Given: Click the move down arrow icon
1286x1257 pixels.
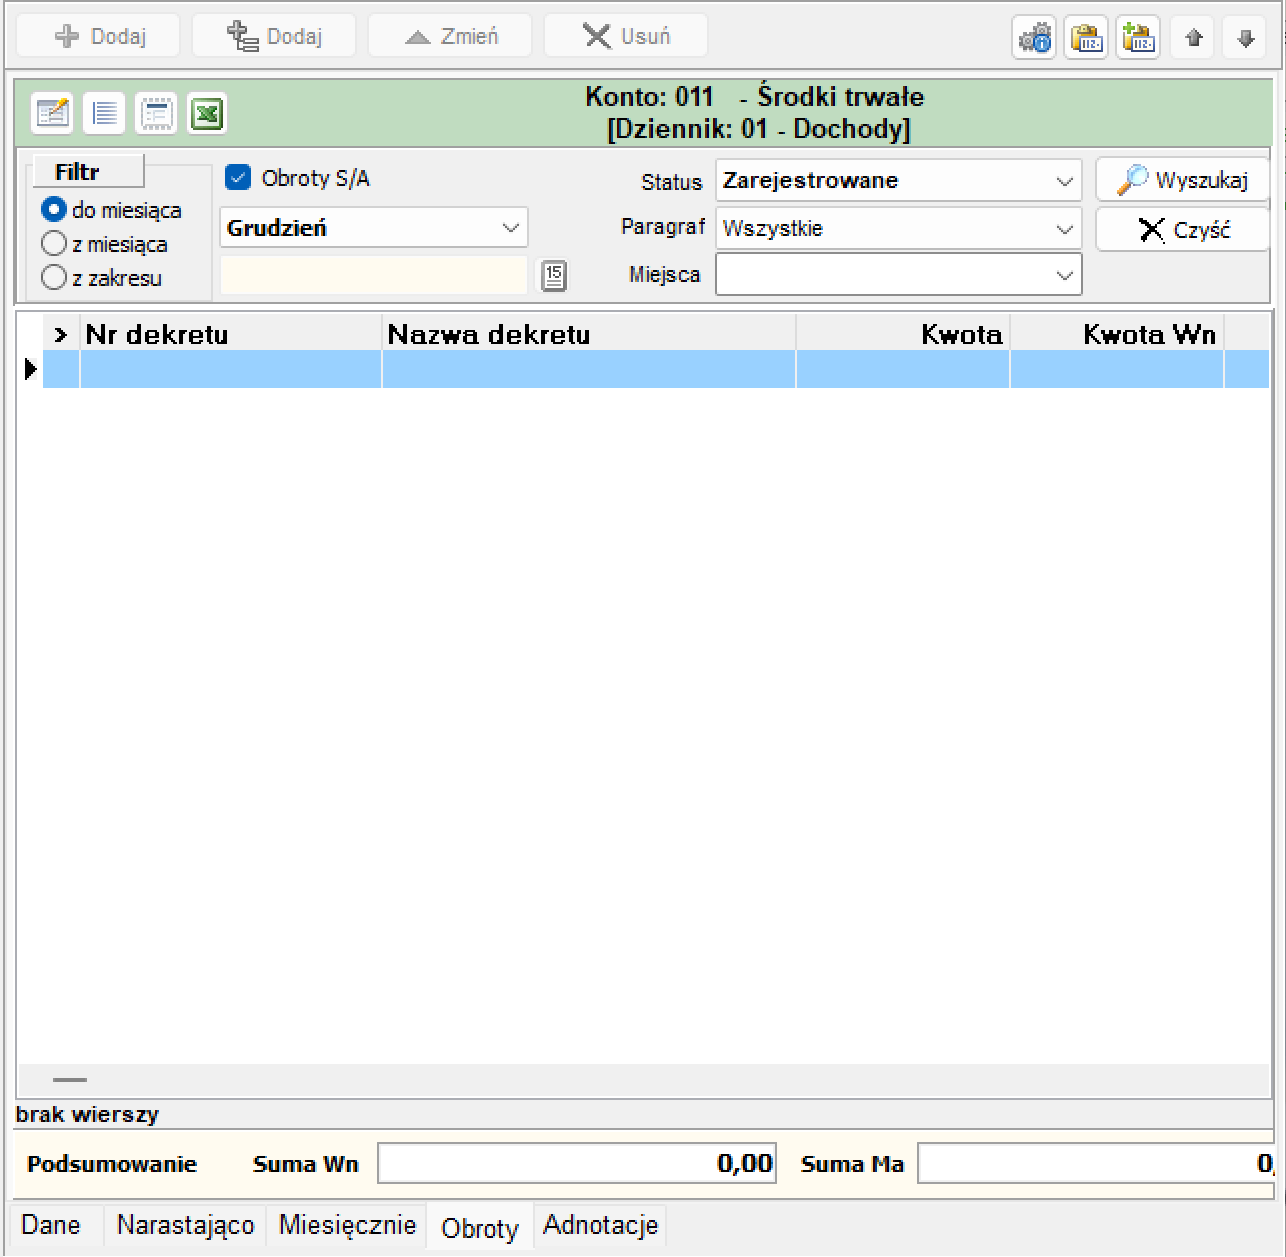Looking at the screenshot, I should click(1245, 38).
